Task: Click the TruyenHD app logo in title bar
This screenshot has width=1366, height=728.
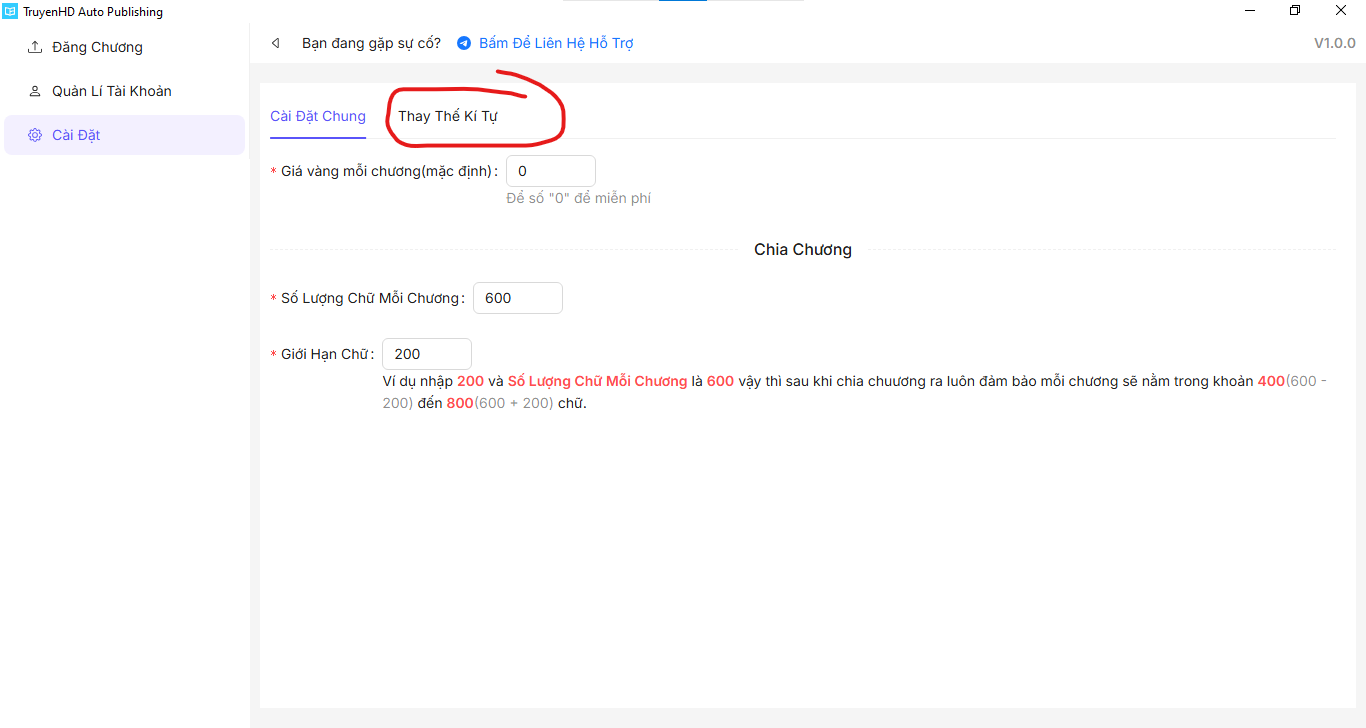Action: 10,12
